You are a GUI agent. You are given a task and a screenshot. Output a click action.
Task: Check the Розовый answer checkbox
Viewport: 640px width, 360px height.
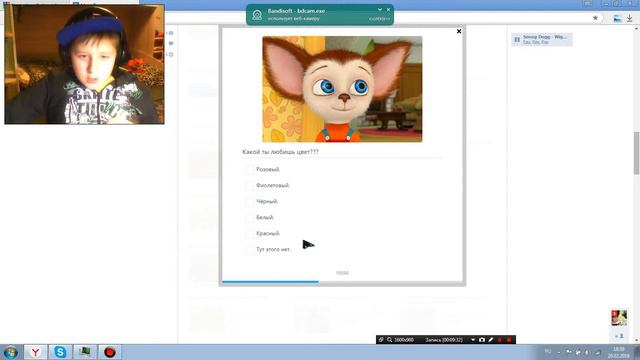[249, 169]
